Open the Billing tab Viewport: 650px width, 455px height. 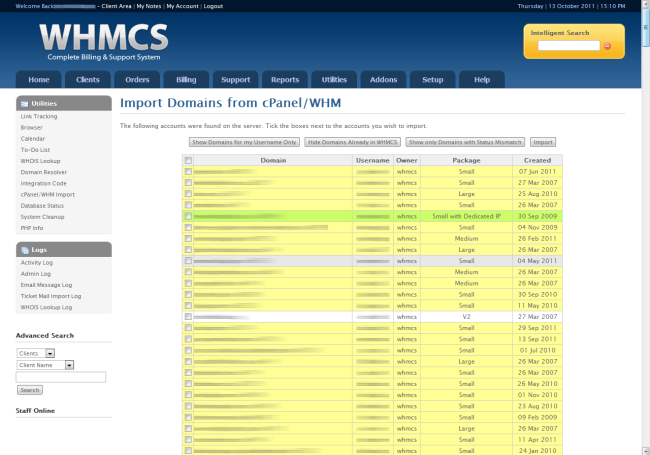tap(186, 80)
